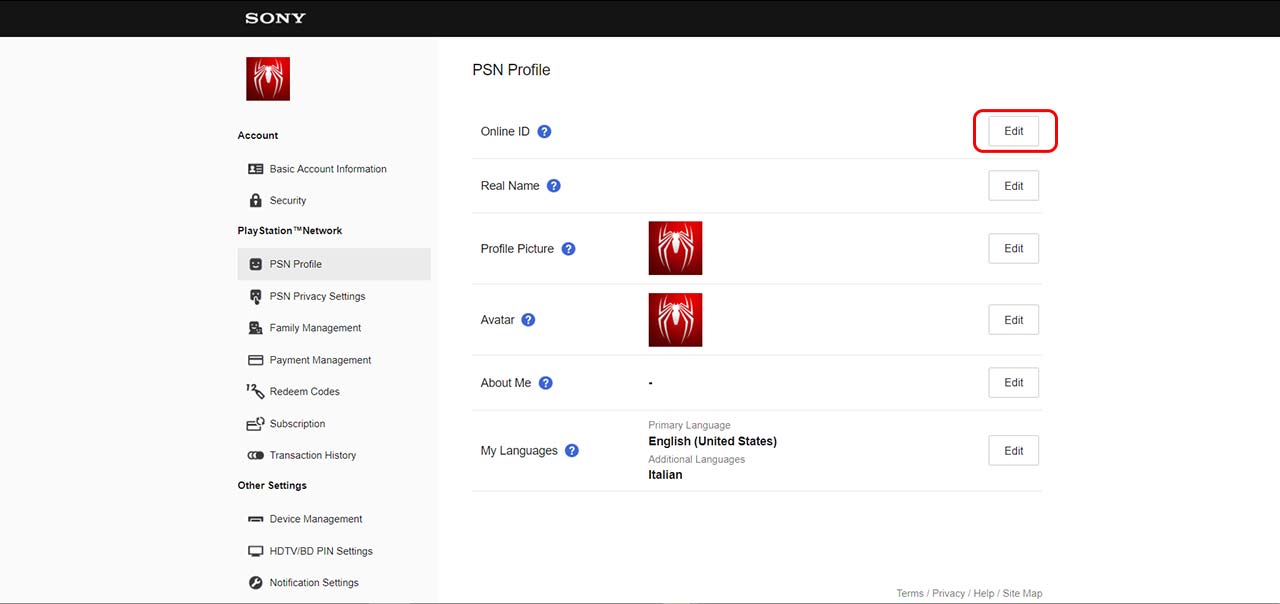Click the My Languages label
Image resolution: width=1280 pixels, height=604 pixels.
519,451
